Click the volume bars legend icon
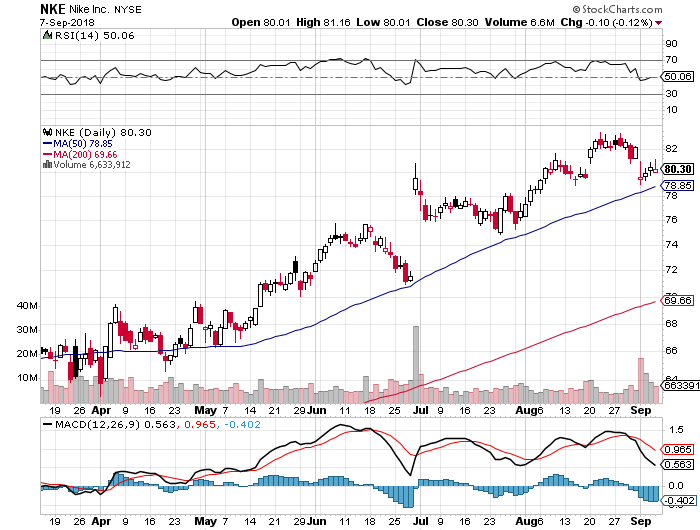Image resolution: width=700 pixels, height=530 pixels. click(47, 164)
